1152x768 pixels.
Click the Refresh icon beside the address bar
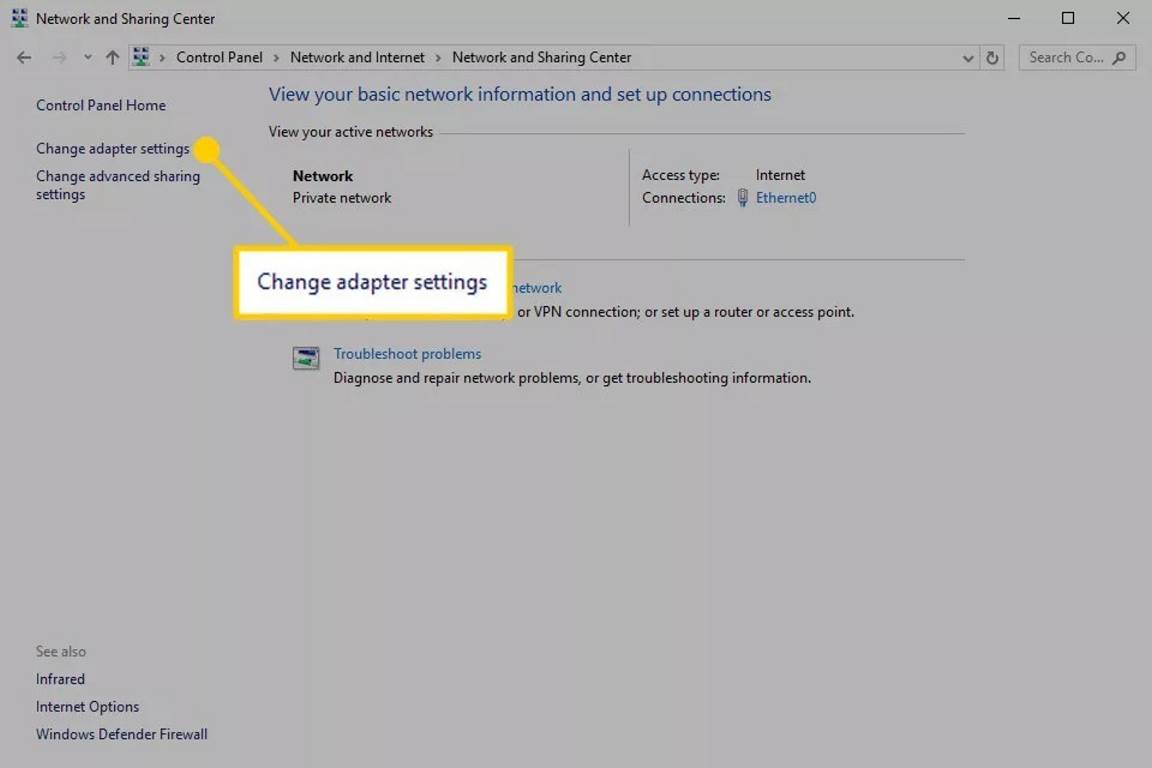point(992,57)
